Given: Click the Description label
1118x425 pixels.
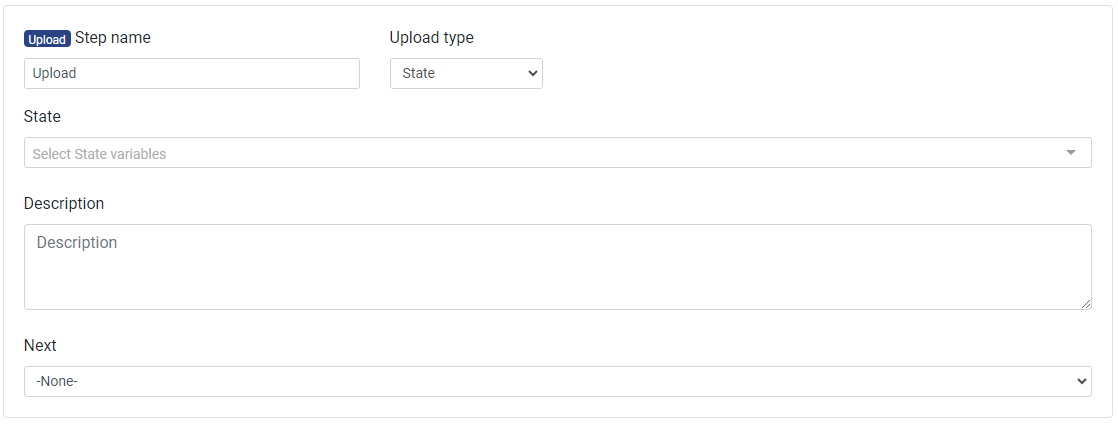Looking at the screenshot, I should tap(64, 204).
